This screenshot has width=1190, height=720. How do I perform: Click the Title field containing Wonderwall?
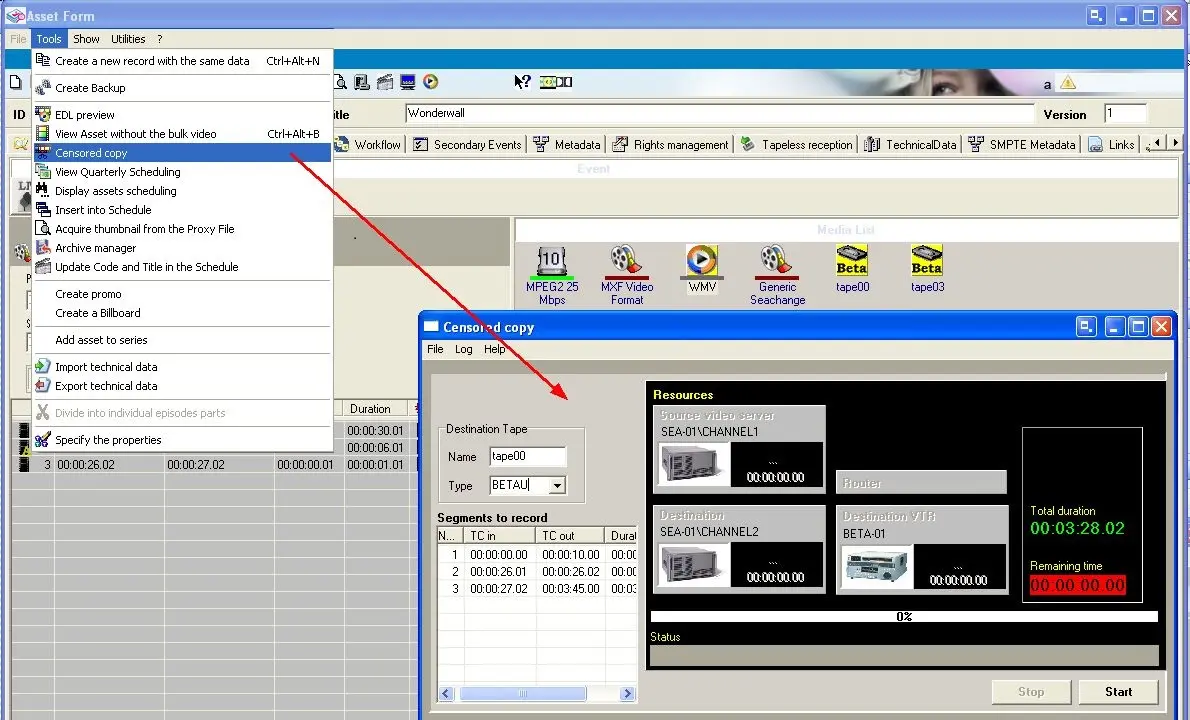pos(718,114)
